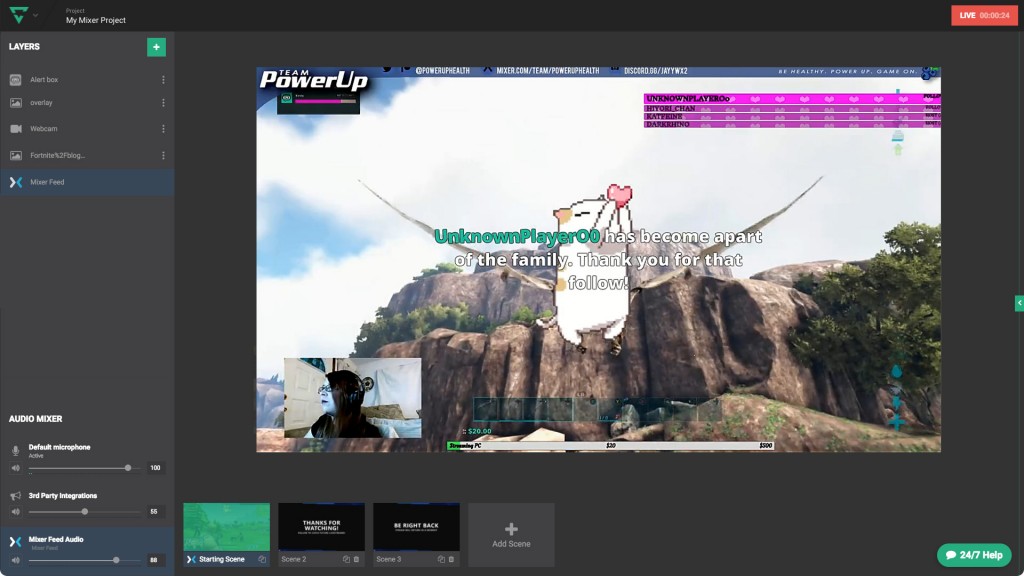
Task: Select the webcam feed in the preview
Action: pos(353,398)
